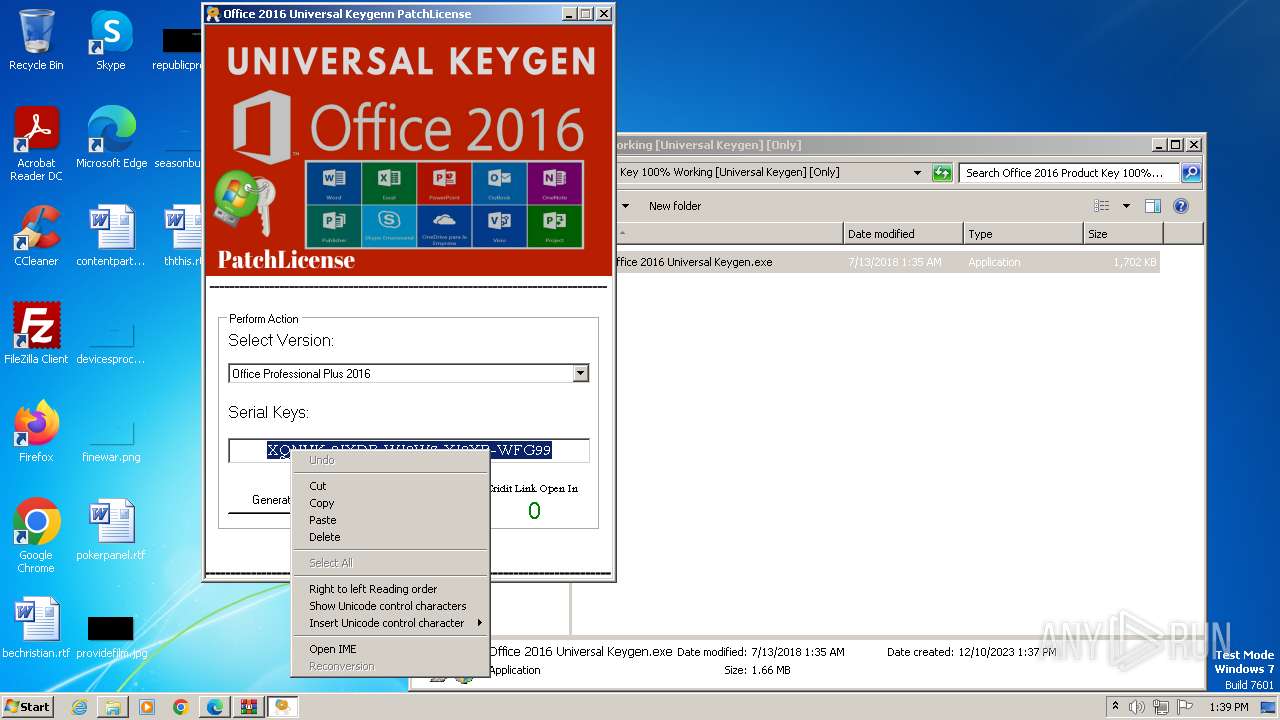Viewport: 1280px width, 720px height.
Task: Open Internet Explorer from the taskbar
Action: (79, 707)
